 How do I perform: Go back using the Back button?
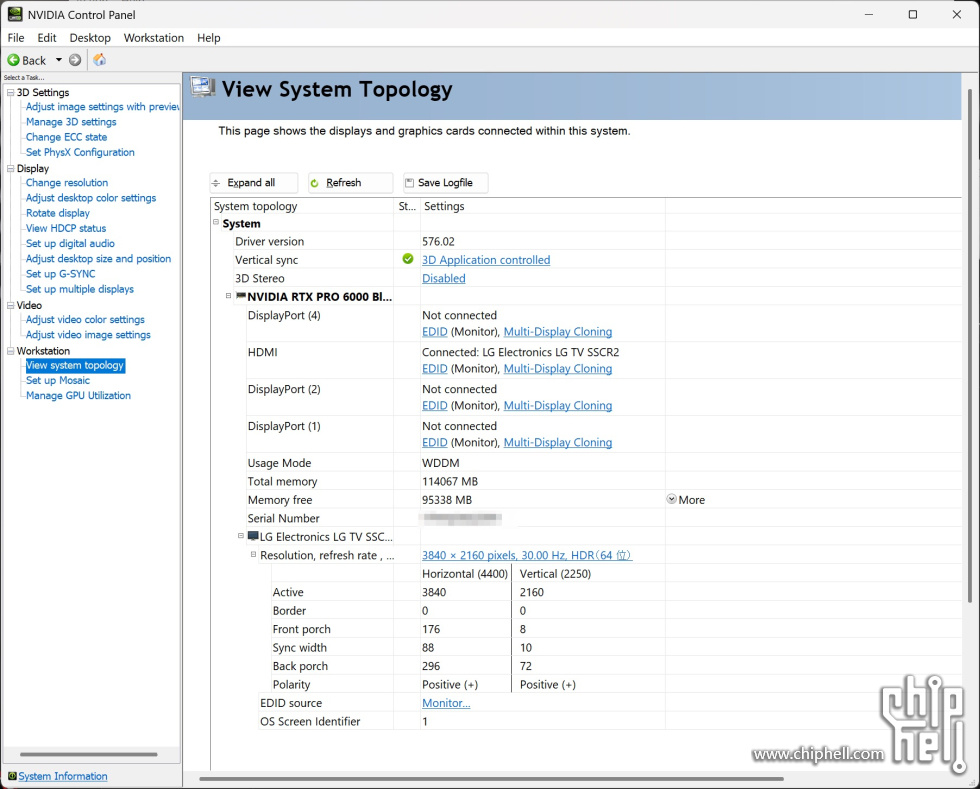point(27,60)
